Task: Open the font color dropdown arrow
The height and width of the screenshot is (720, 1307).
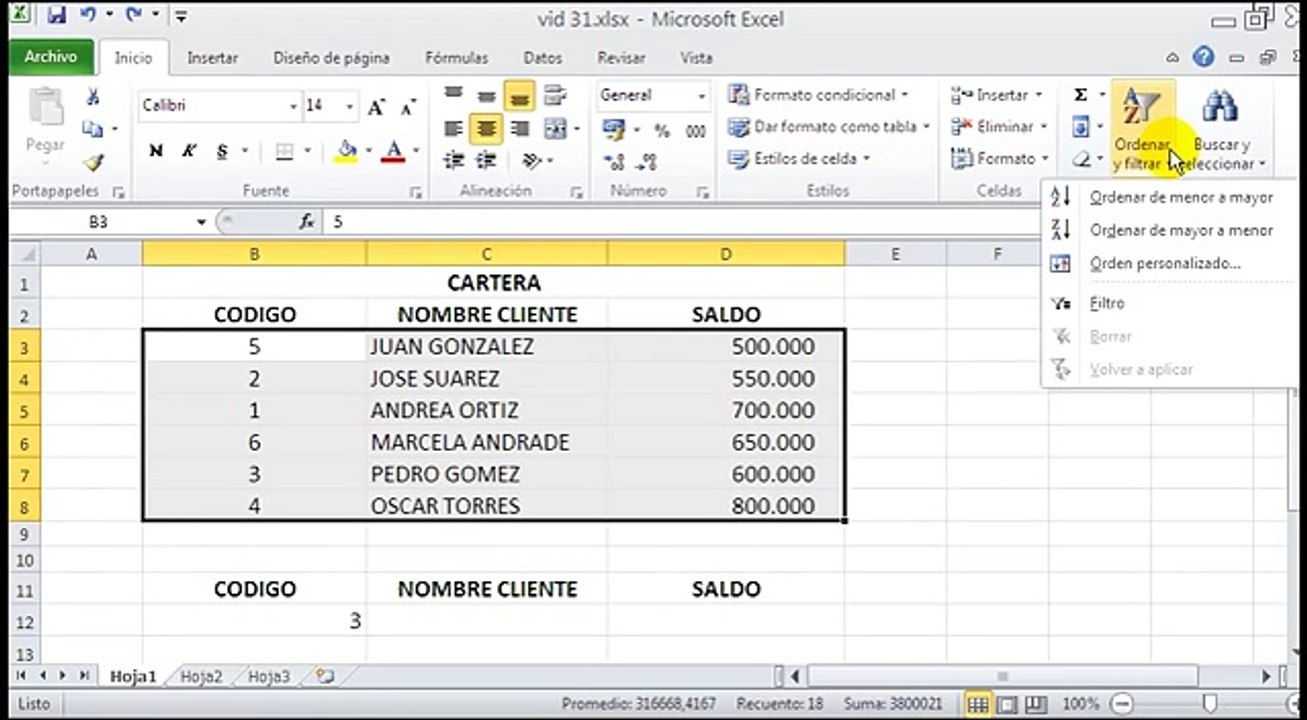Action: point(415,151)
